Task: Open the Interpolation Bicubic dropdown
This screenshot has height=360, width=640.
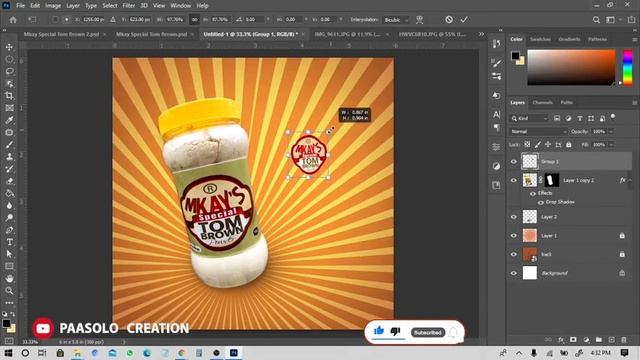Action: 396,20
